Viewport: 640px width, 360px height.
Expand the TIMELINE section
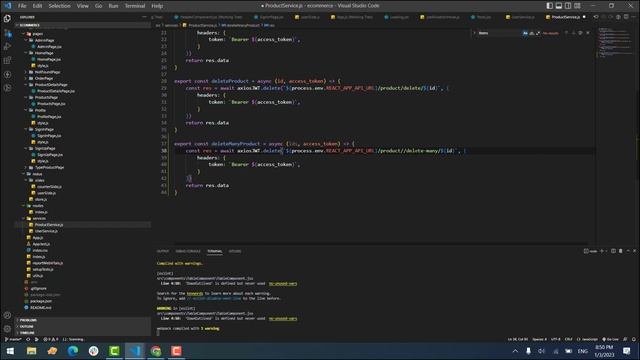(27, 333)
